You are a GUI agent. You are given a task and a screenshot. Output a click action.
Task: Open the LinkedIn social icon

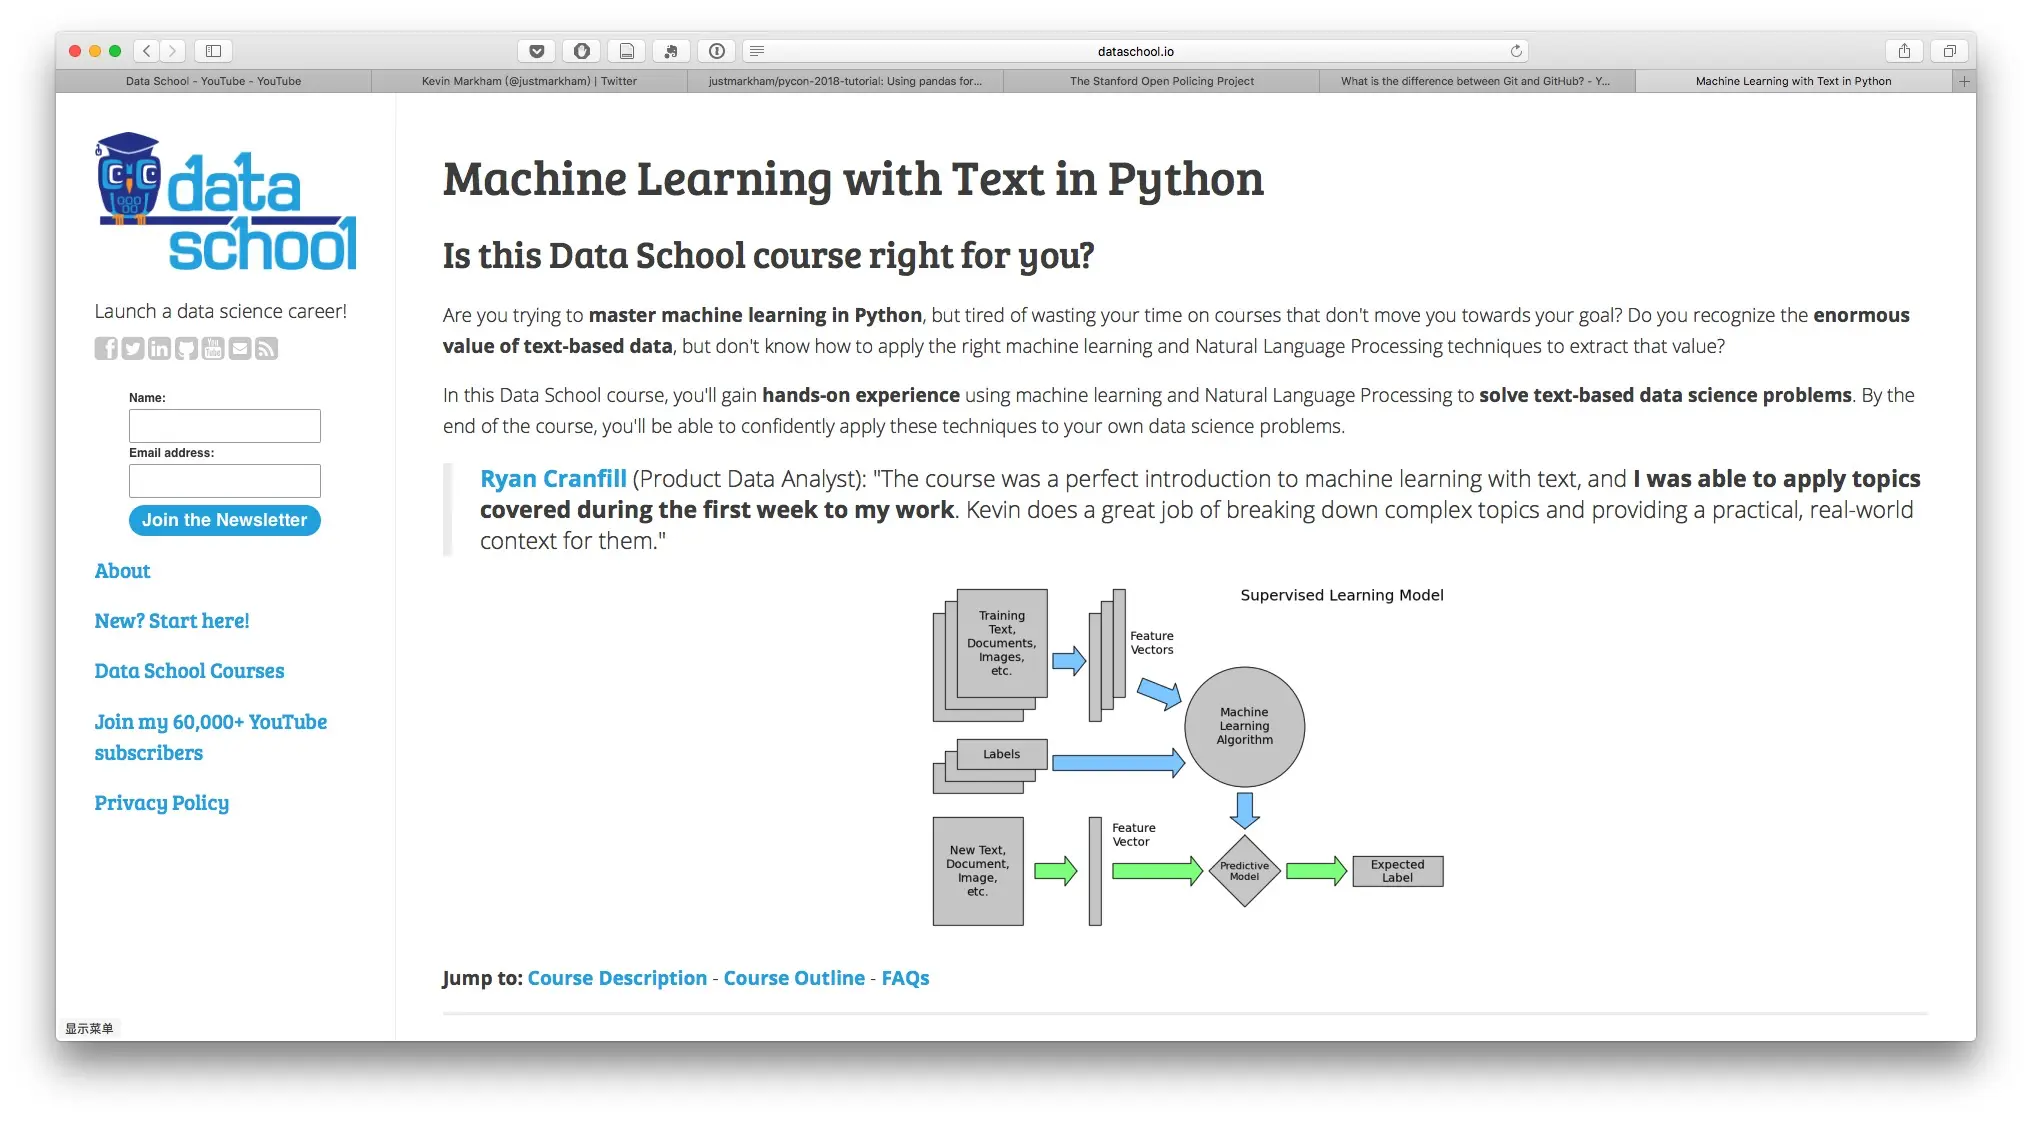160,348
